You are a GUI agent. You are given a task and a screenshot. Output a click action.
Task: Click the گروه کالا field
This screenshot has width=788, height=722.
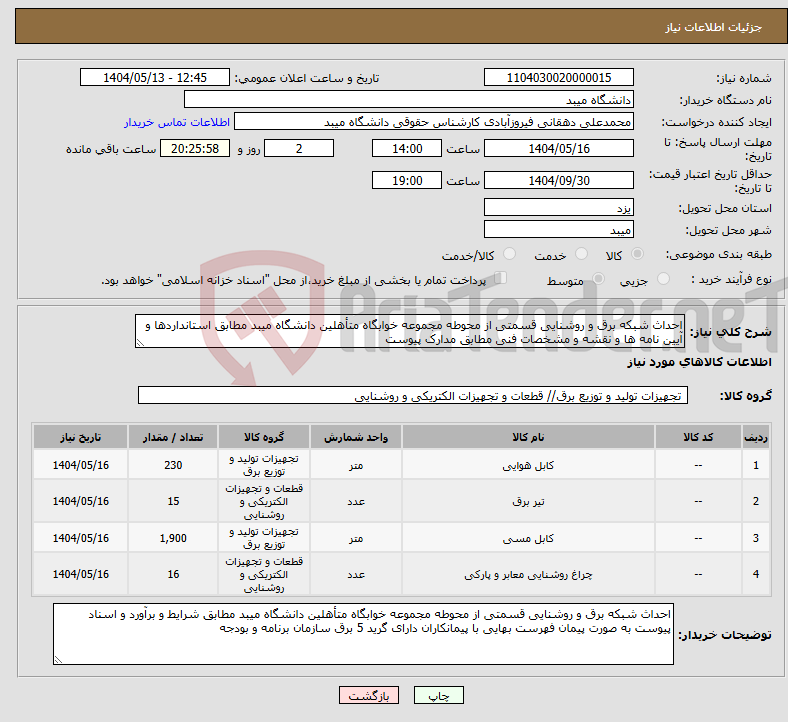413,395
